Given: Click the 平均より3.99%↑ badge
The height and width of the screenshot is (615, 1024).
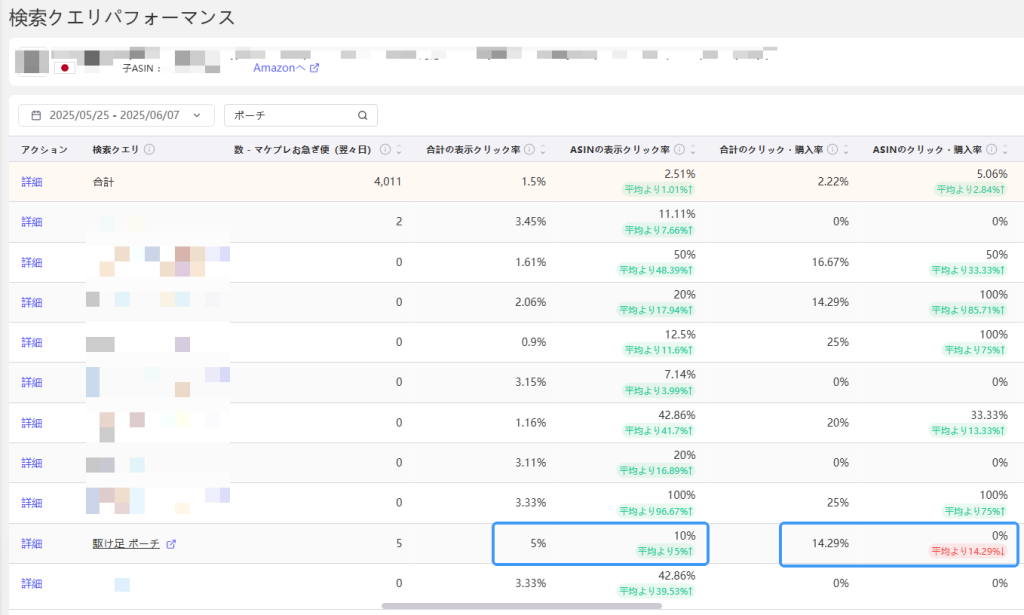Looking at the screenshot, I should click(658, 390).
